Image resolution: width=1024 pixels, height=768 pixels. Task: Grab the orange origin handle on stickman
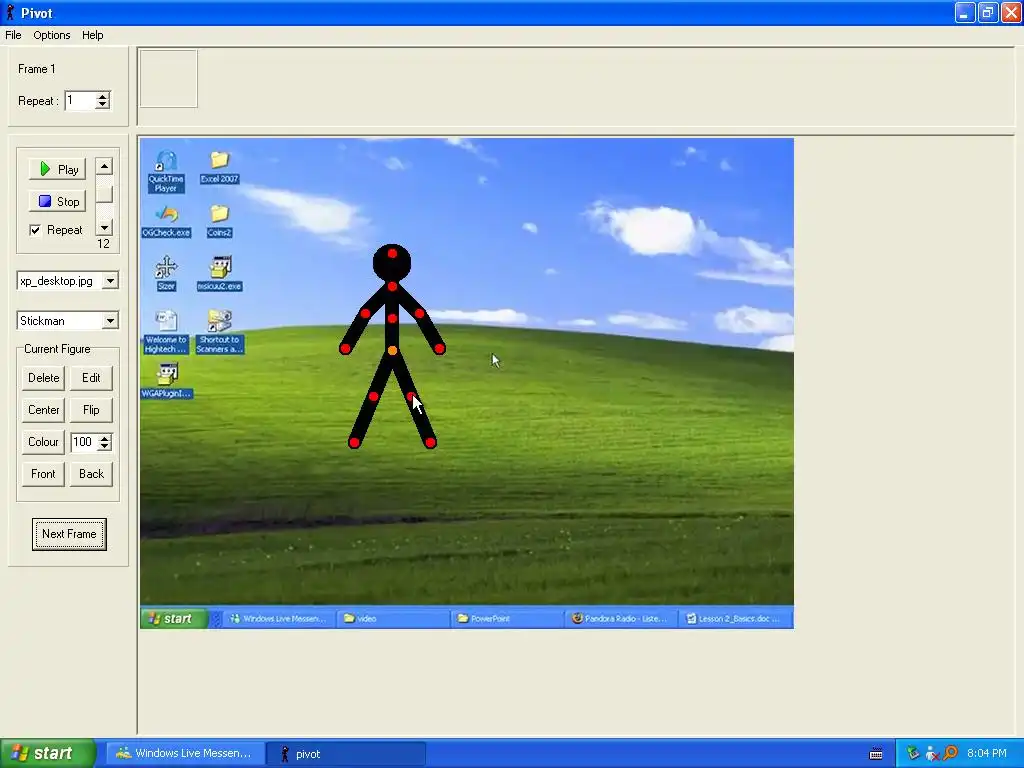click(392, 351)
